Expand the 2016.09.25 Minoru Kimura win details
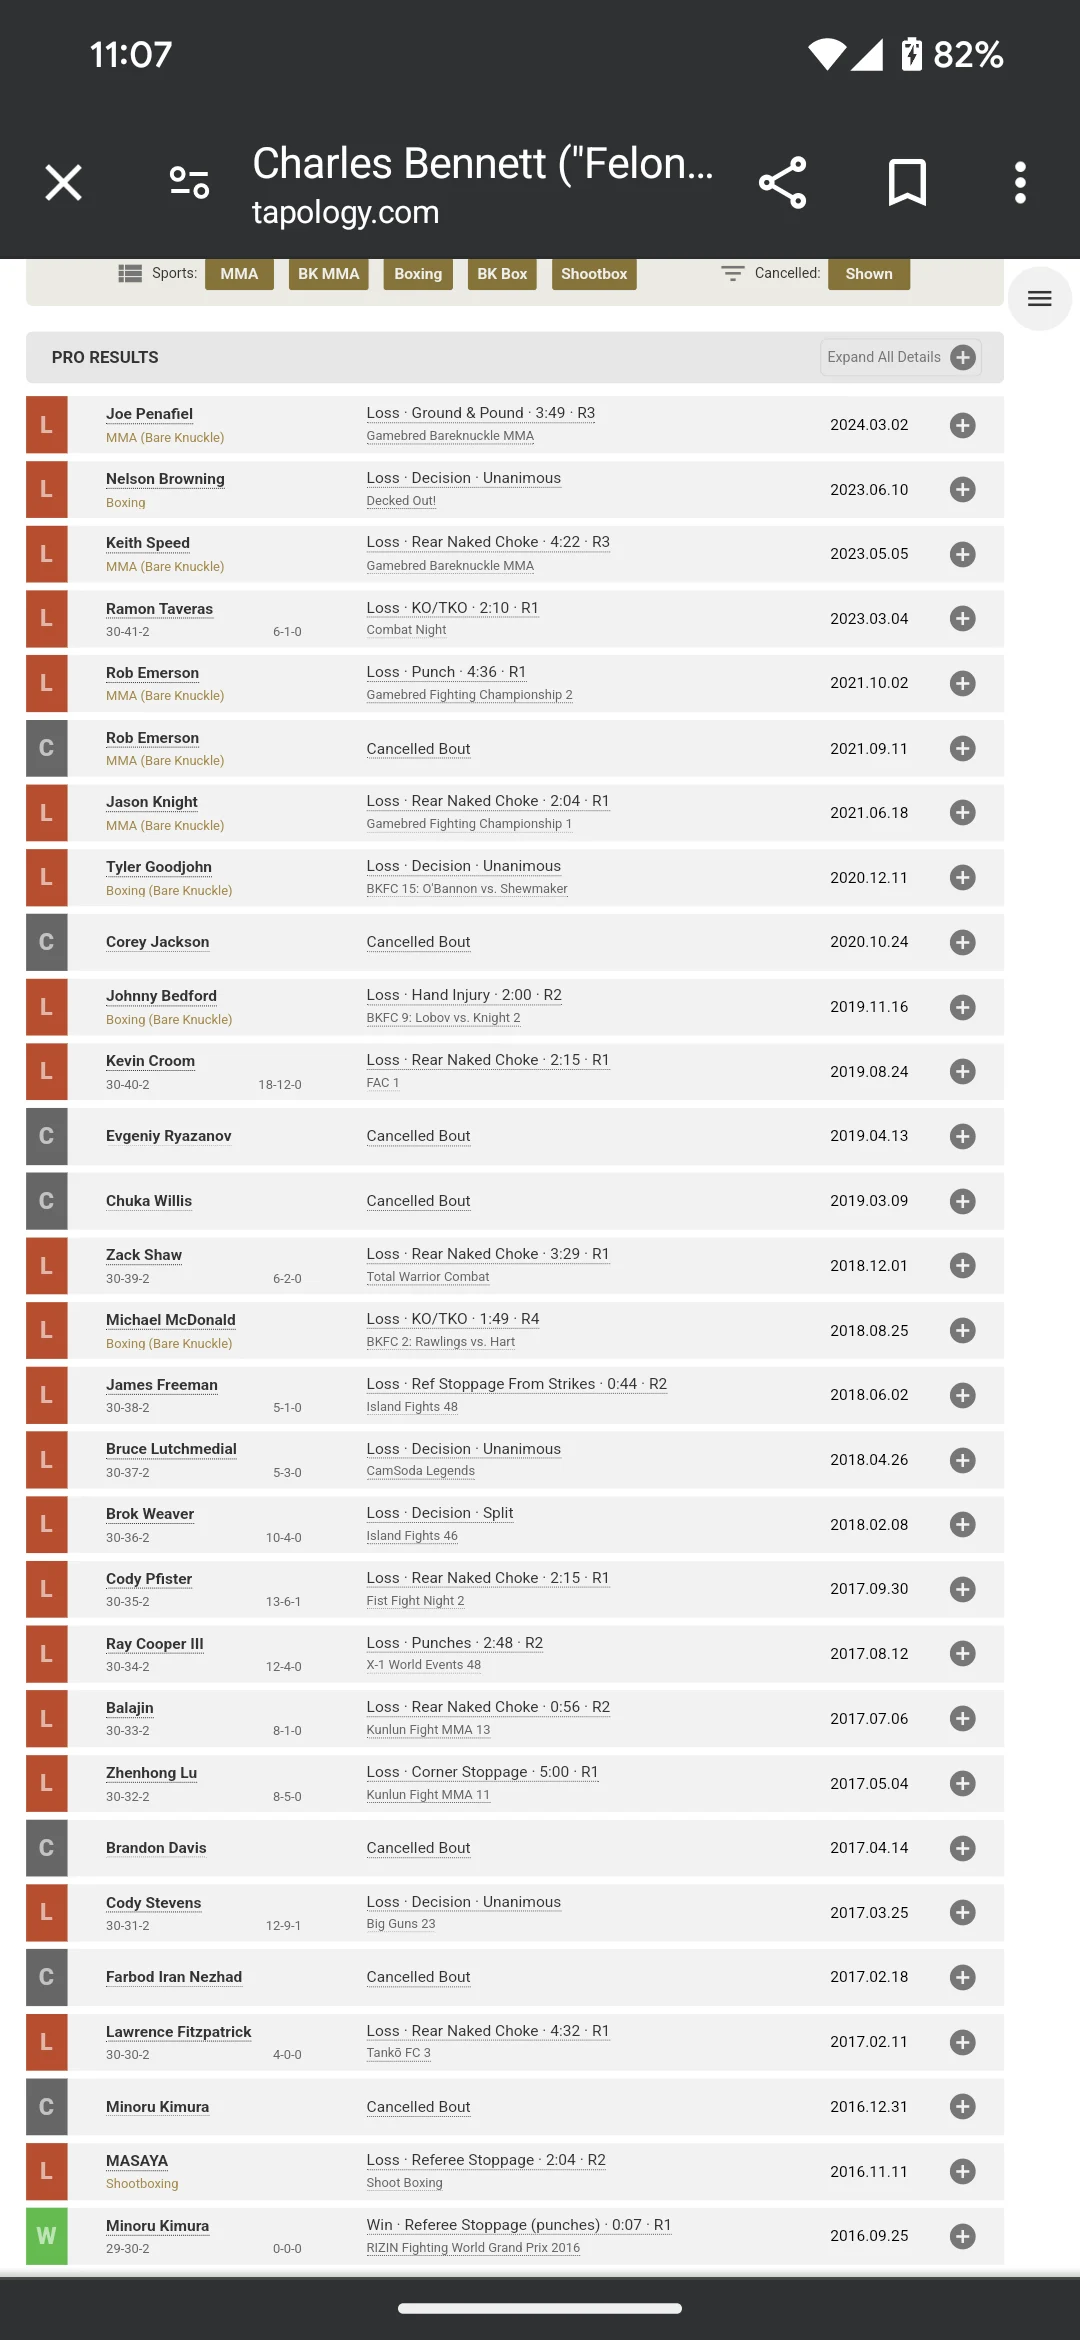Screen dimensions: 1080x2340 pyautogui.click(x=962, y=2236)
